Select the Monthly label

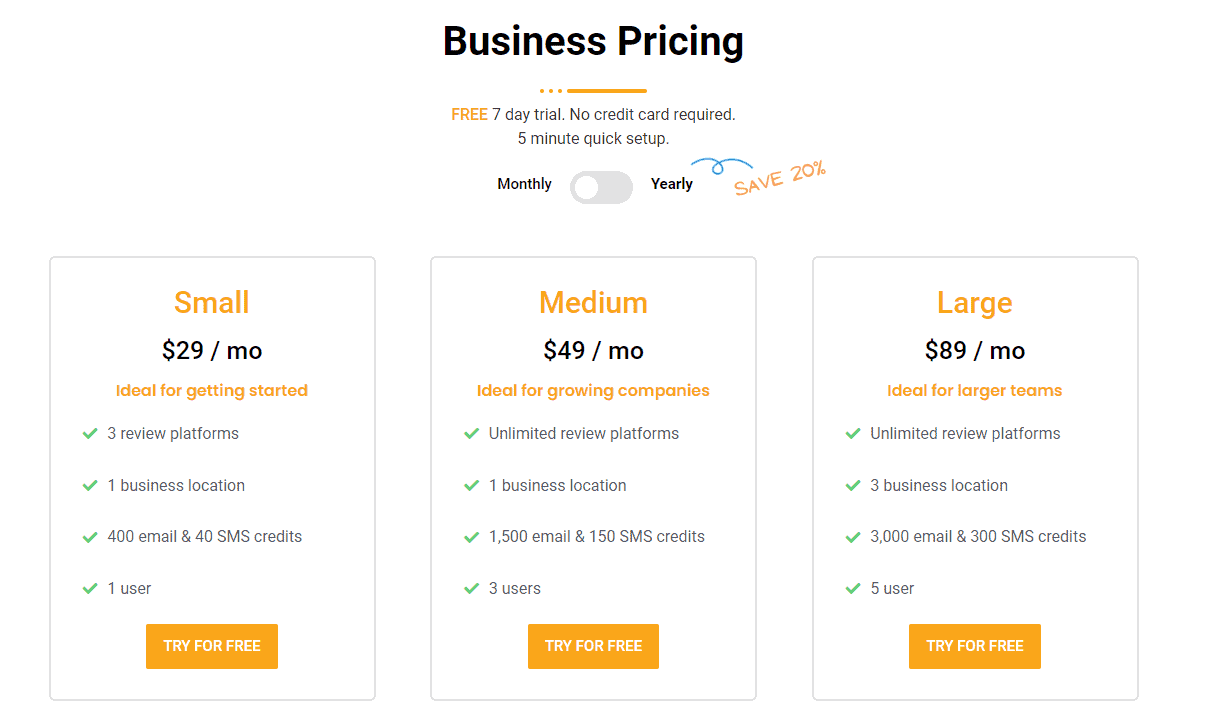[524, 184]
